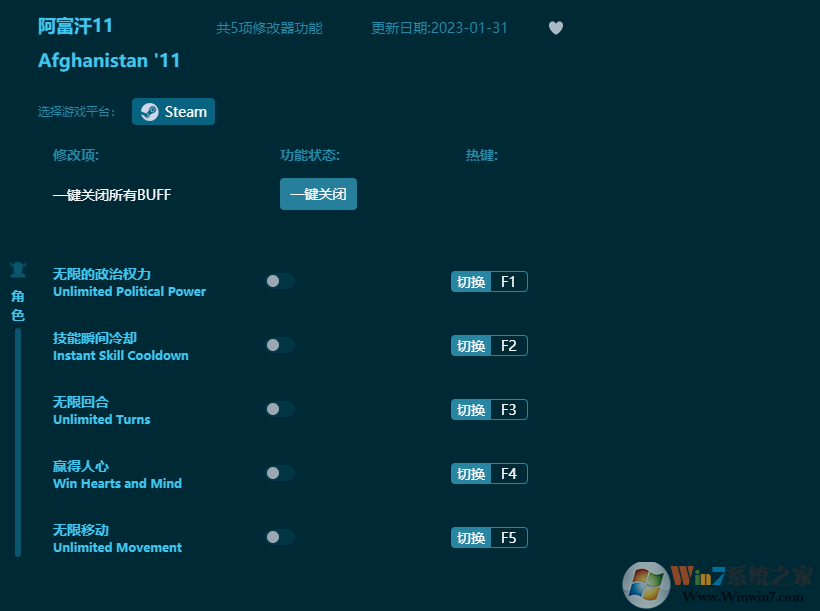This screenshot has width=820, height=611.
Task: Click the F4 hotkey field
Action: coord(509,474)
